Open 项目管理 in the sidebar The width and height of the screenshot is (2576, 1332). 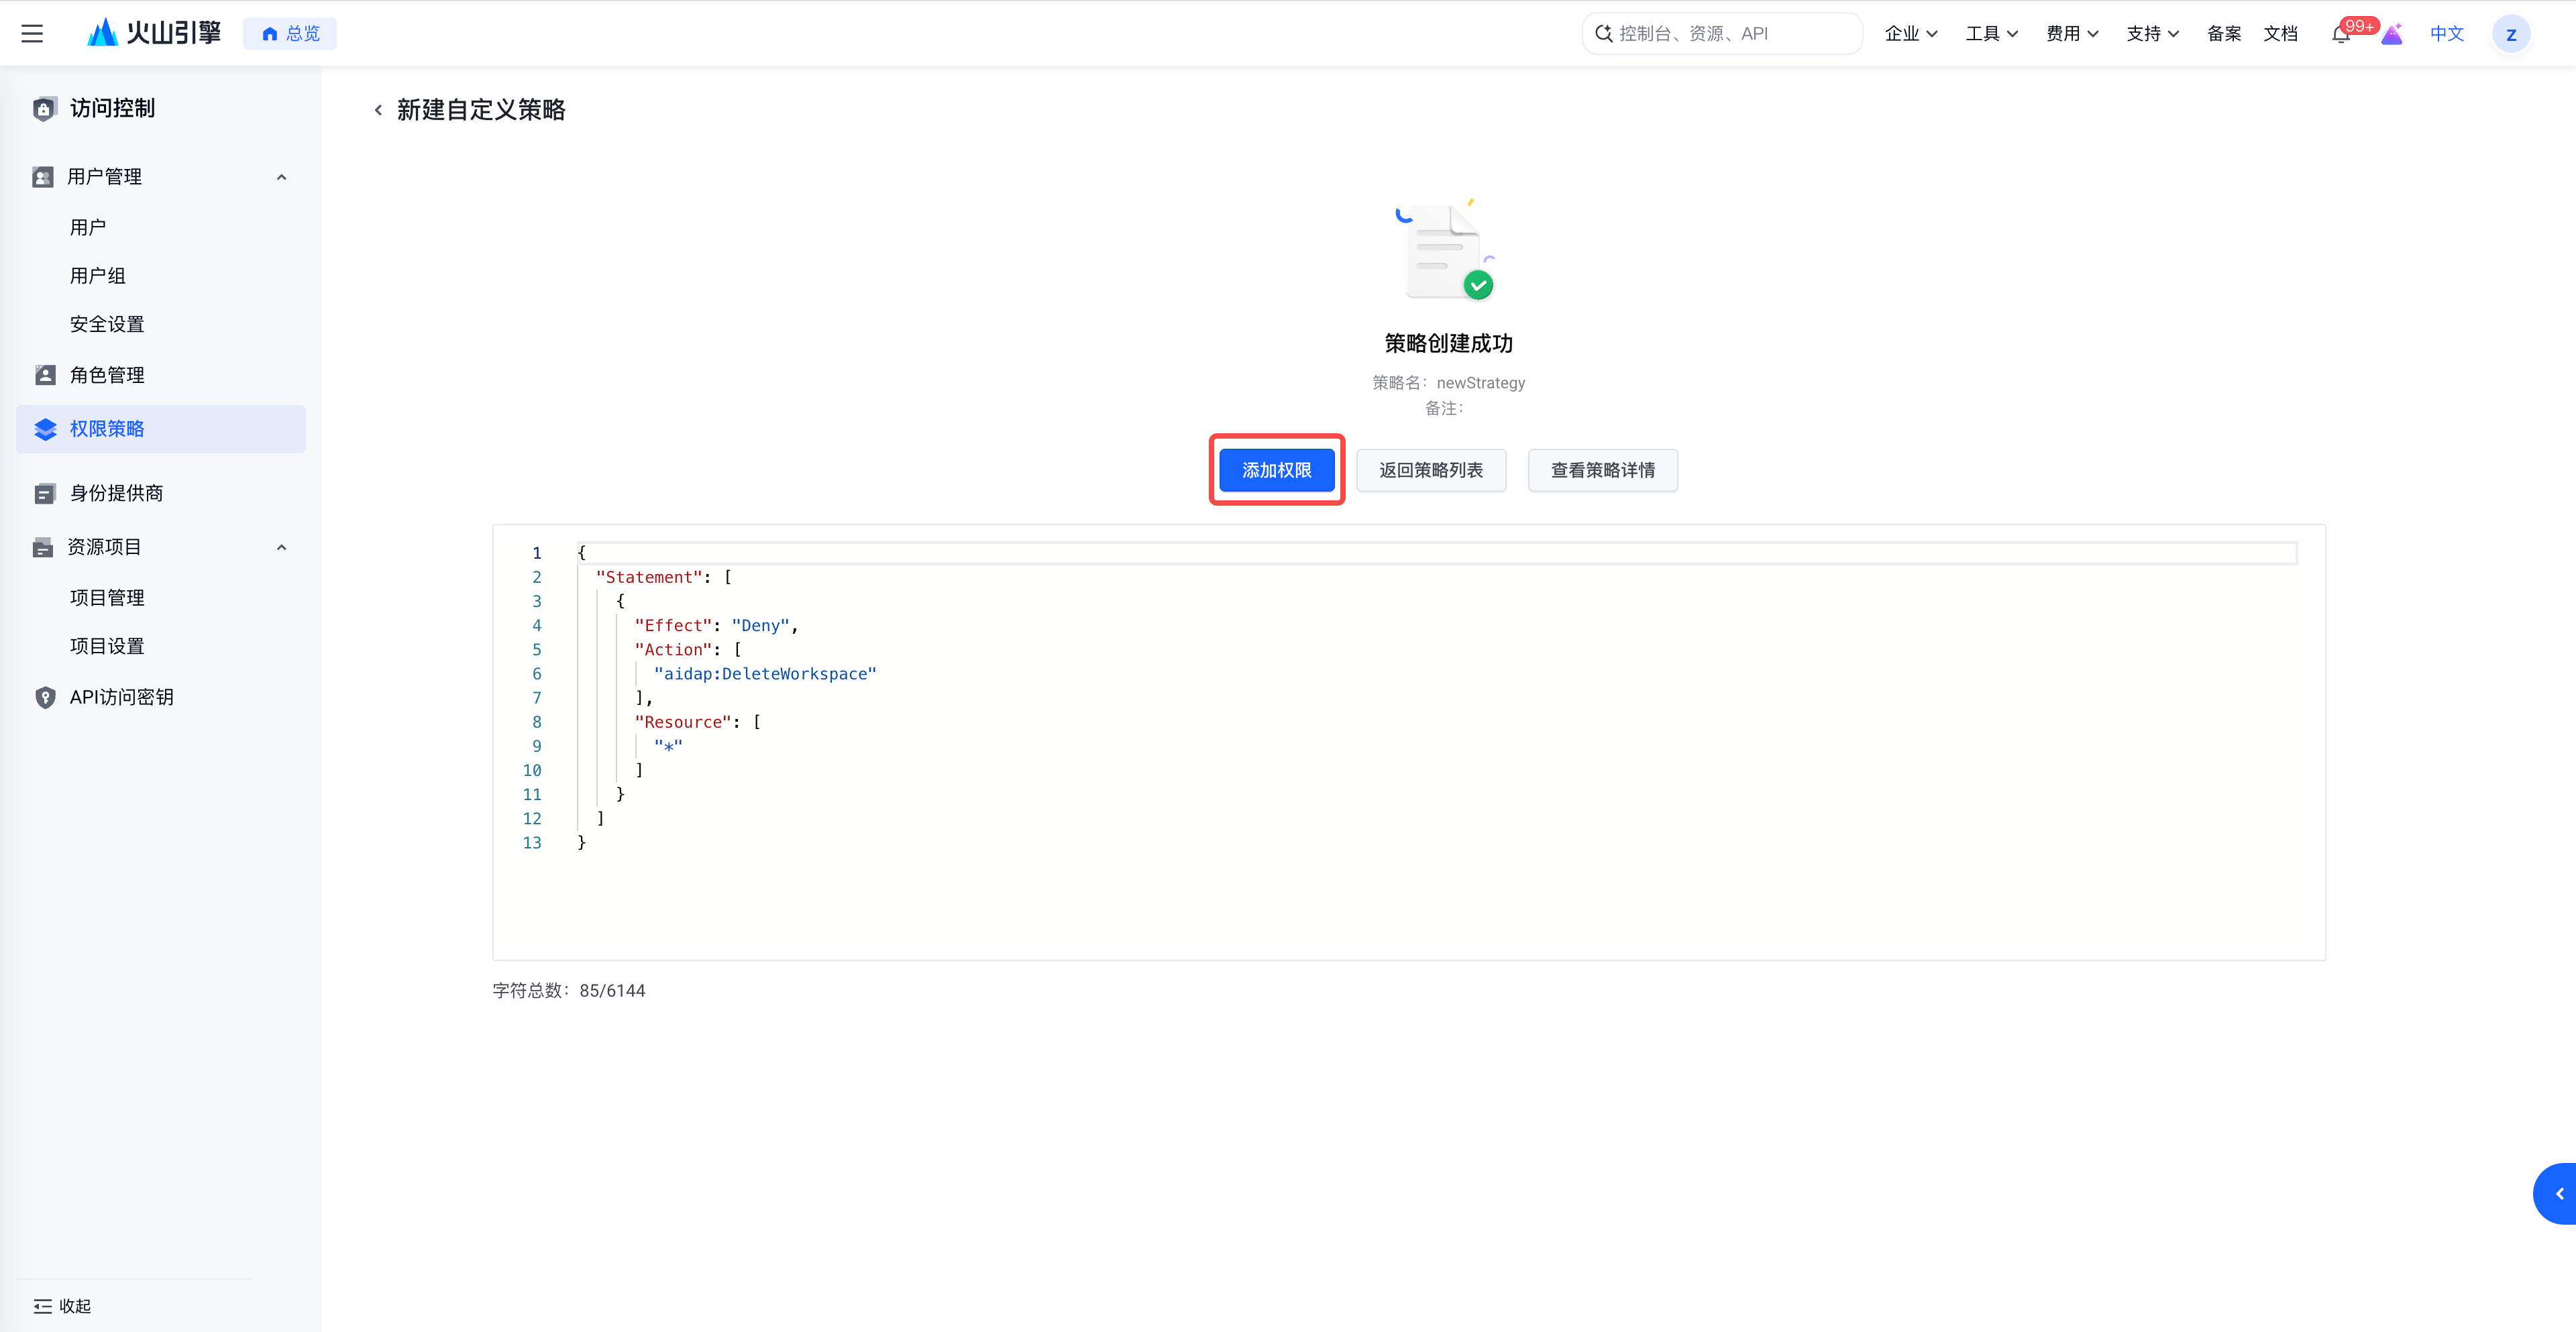click(107, 598)
